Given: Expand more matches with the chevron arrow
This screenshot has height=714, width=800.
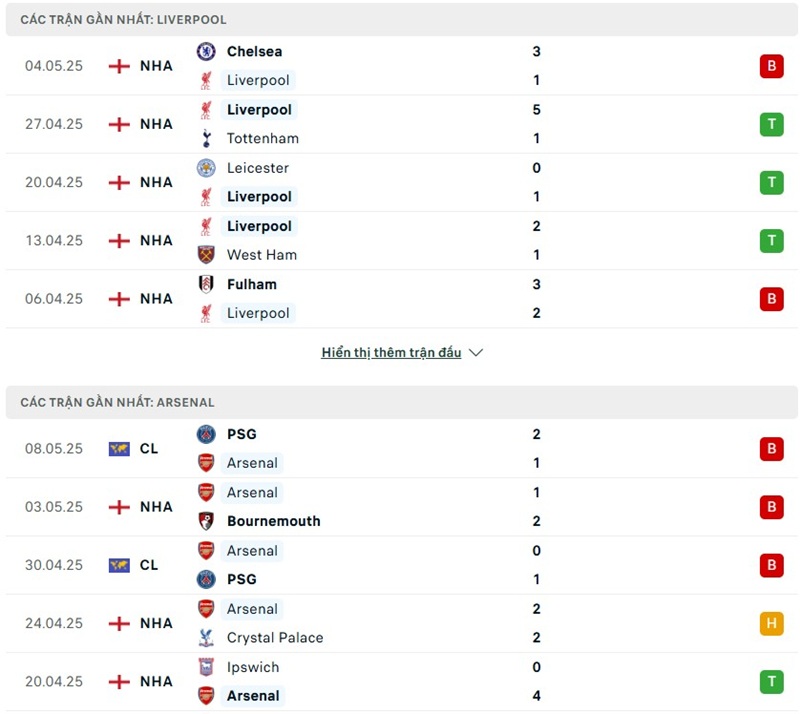Looking at the screenshot, I should pos(476,353).
